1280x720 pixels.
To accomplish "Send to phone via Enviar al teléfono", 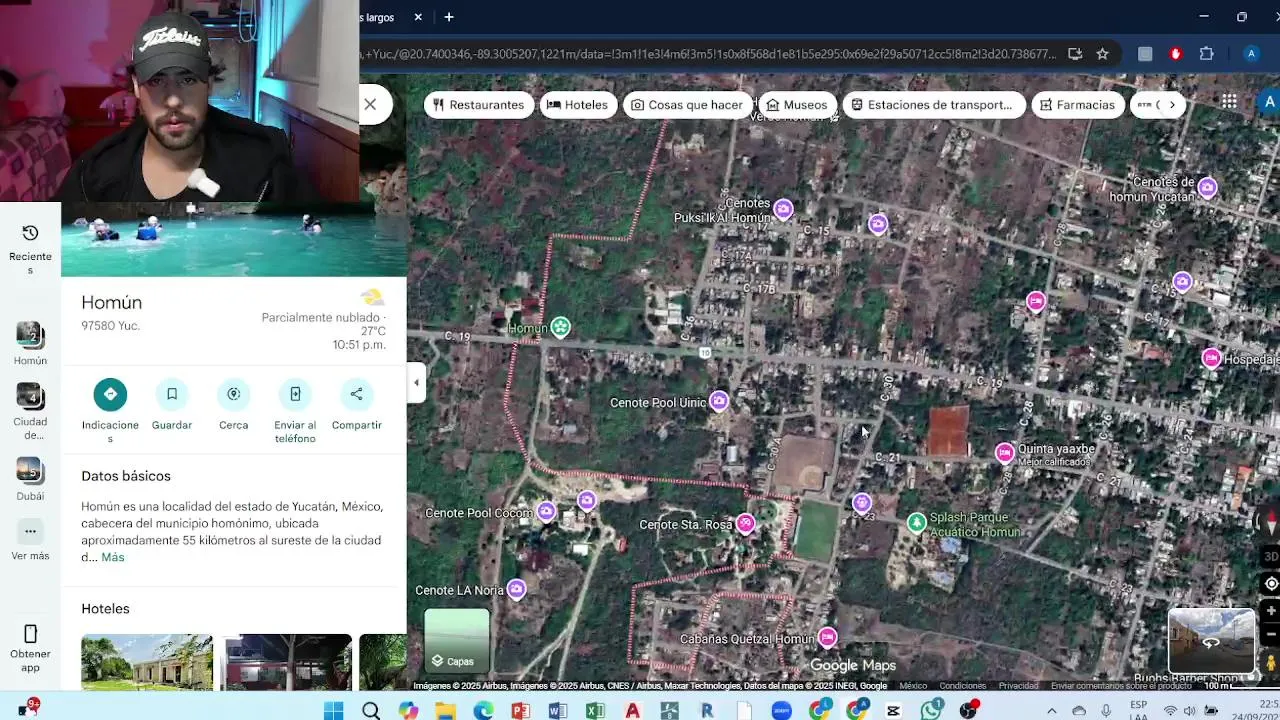I will [295, 394].
